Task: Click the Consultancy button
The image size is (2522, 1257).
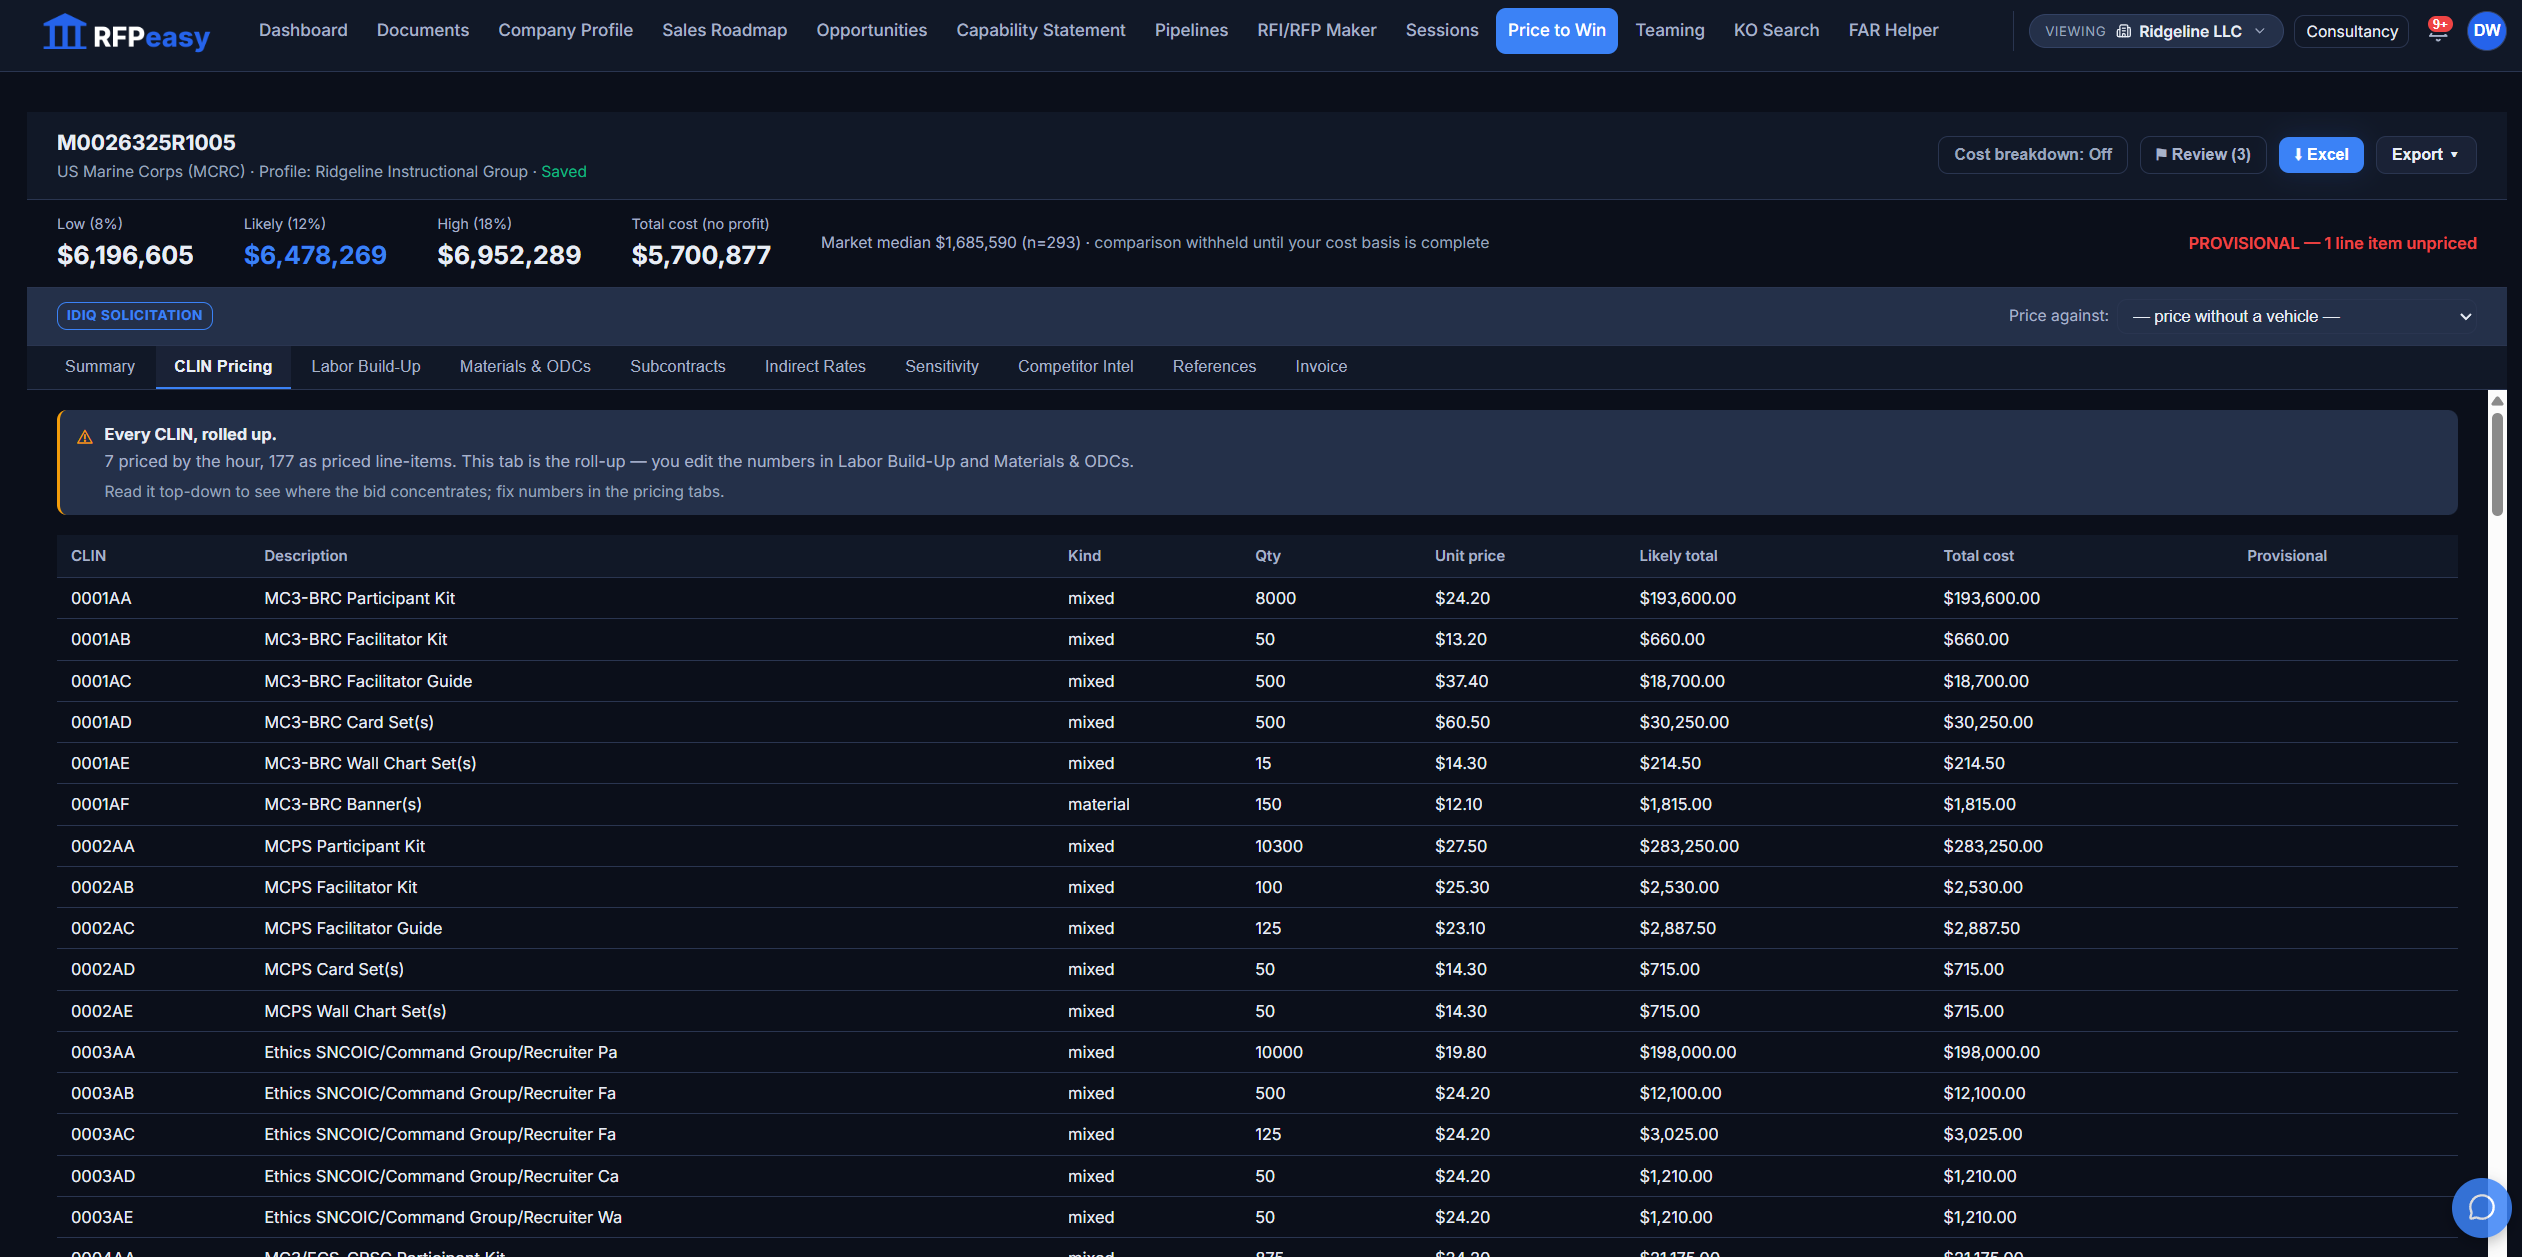Action: pos(2351,31)
